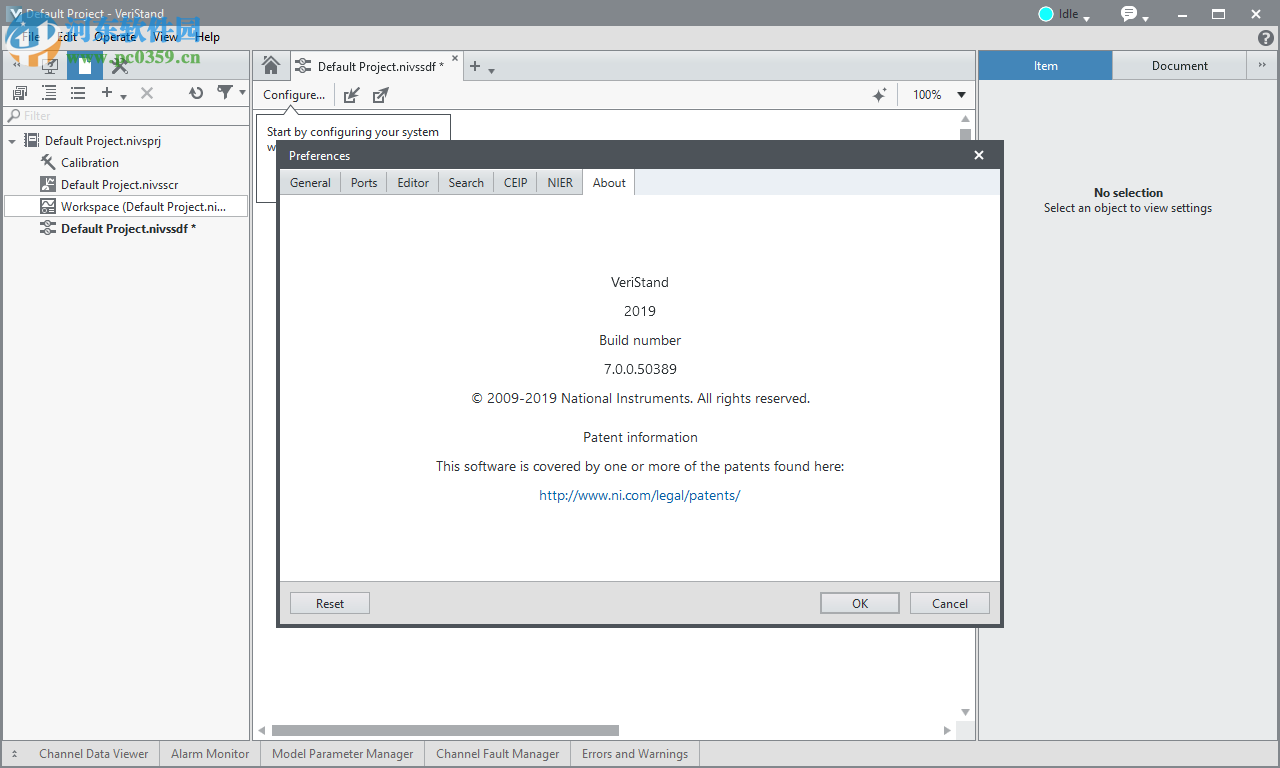
Task: Select the About preferences tab
Action: pos(609,182)
